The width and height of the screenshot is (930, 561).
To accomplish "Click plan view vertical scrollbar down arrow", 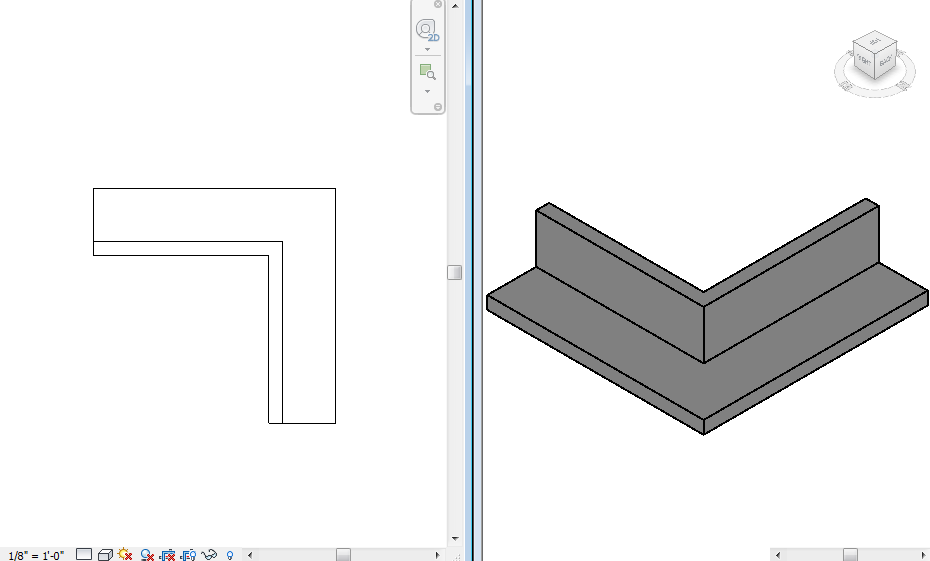I will (455, 538).
